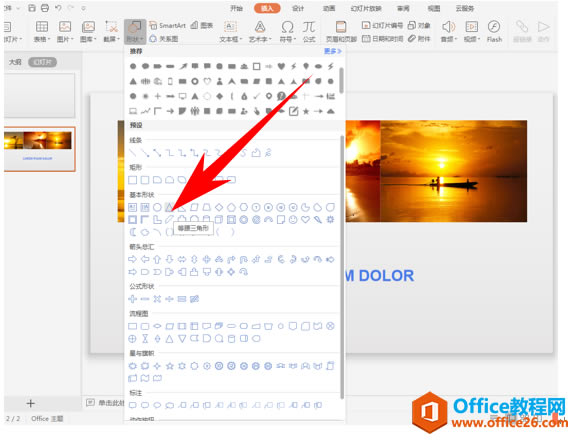Switch to the 开始 home tab
This screenshot has width=575, height=440.
tap(237, 8)
